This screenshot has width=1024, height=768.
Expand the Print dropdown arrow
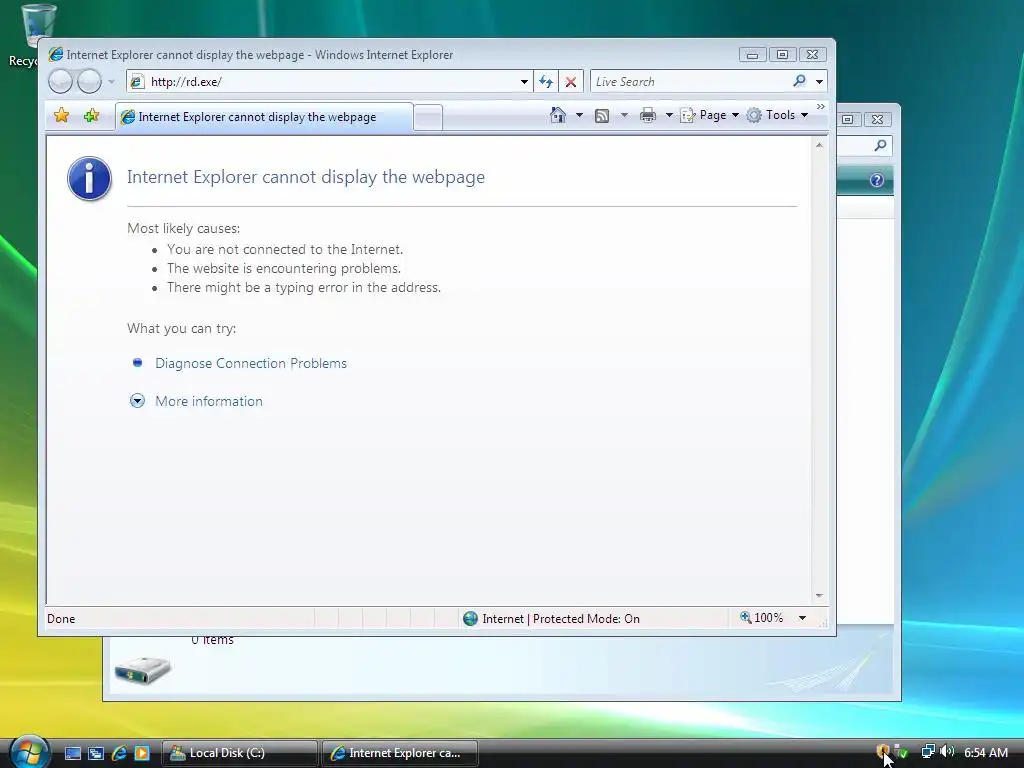[x=669, y=116]
